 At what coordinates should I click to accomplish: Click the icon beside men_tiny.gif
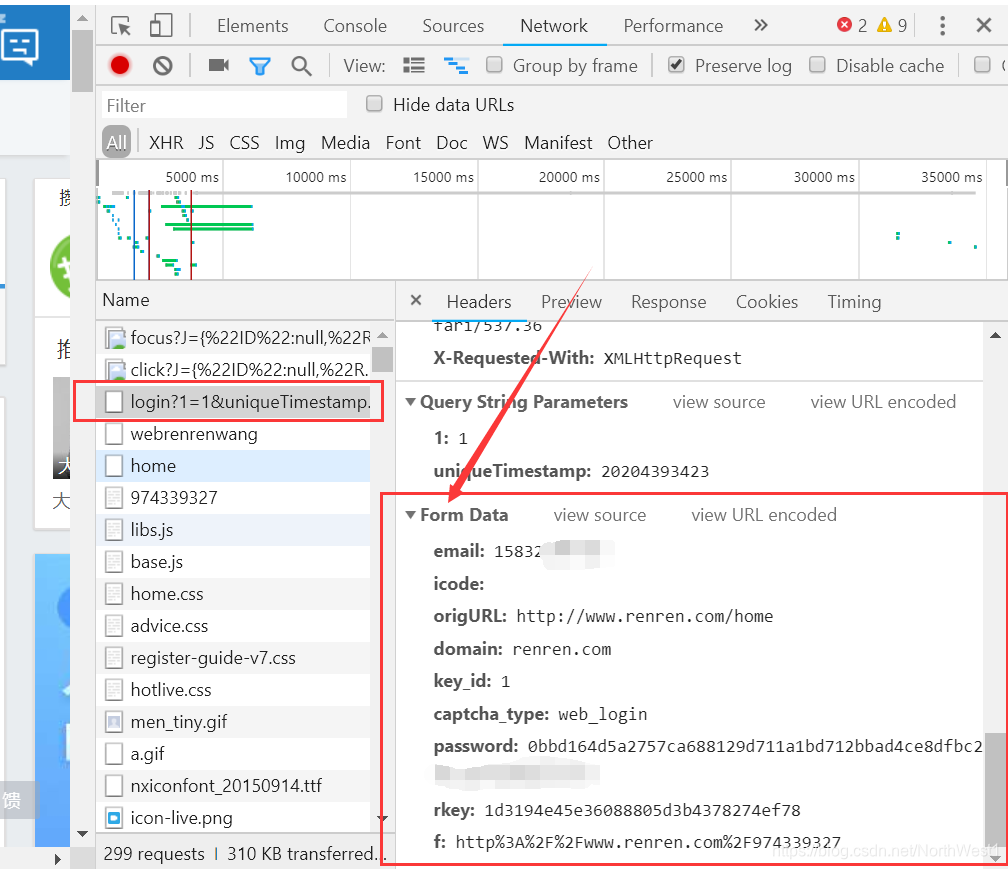114,722
